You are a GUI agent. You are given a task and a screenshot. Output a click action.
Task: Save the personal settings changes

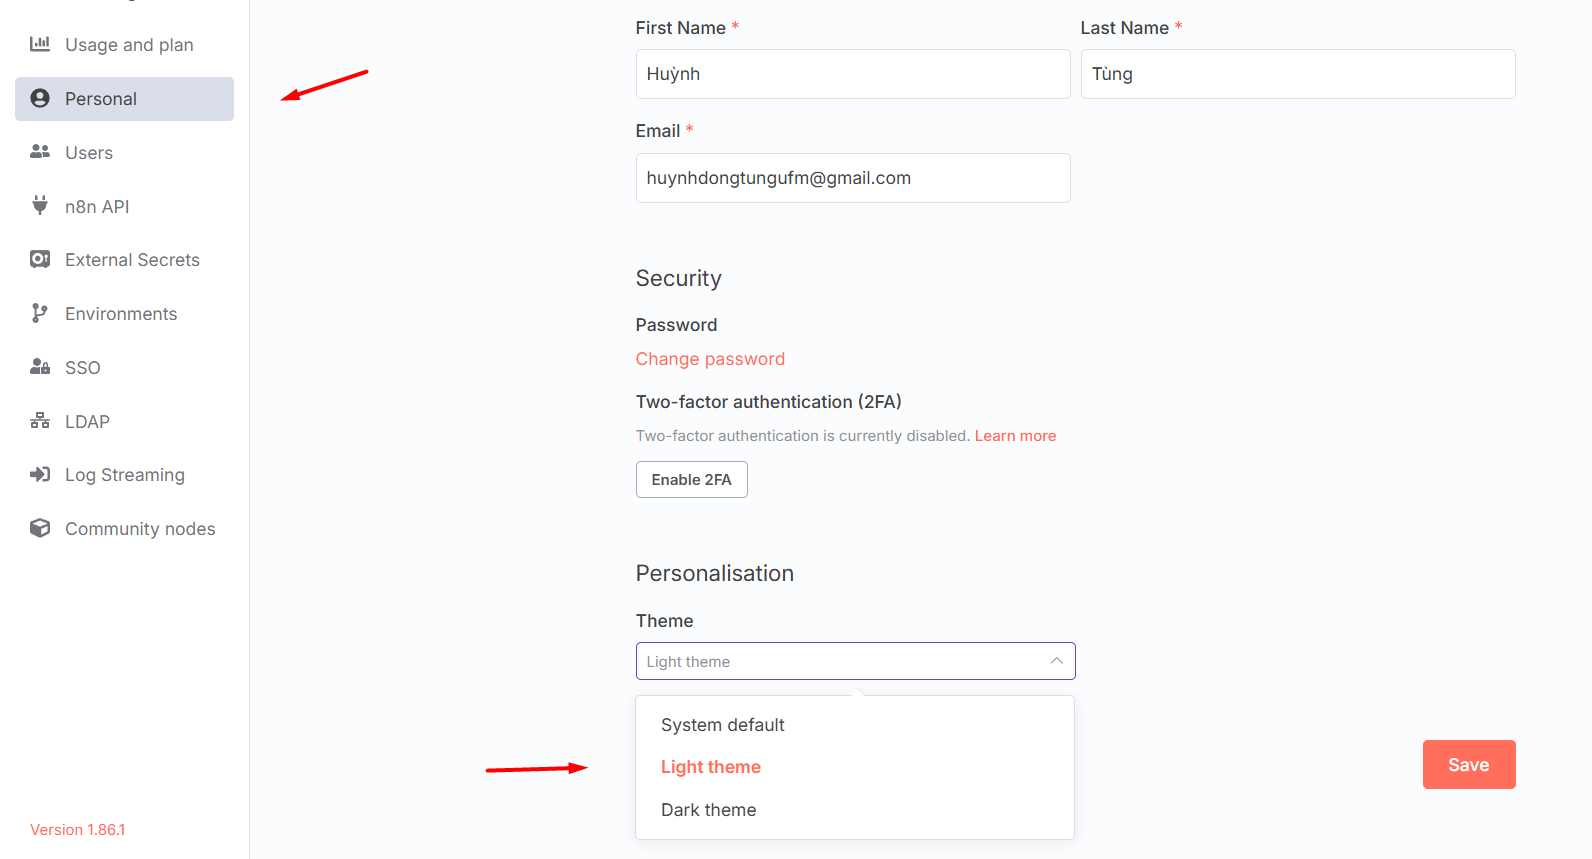1469,765
